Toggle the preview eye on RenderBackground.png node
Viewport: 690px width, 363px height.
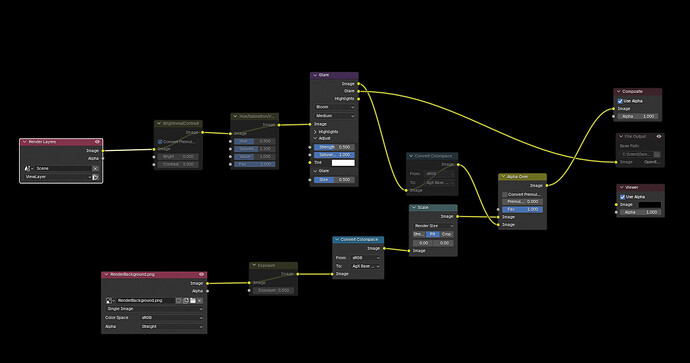pyautogui.click(x=202, y=274)
